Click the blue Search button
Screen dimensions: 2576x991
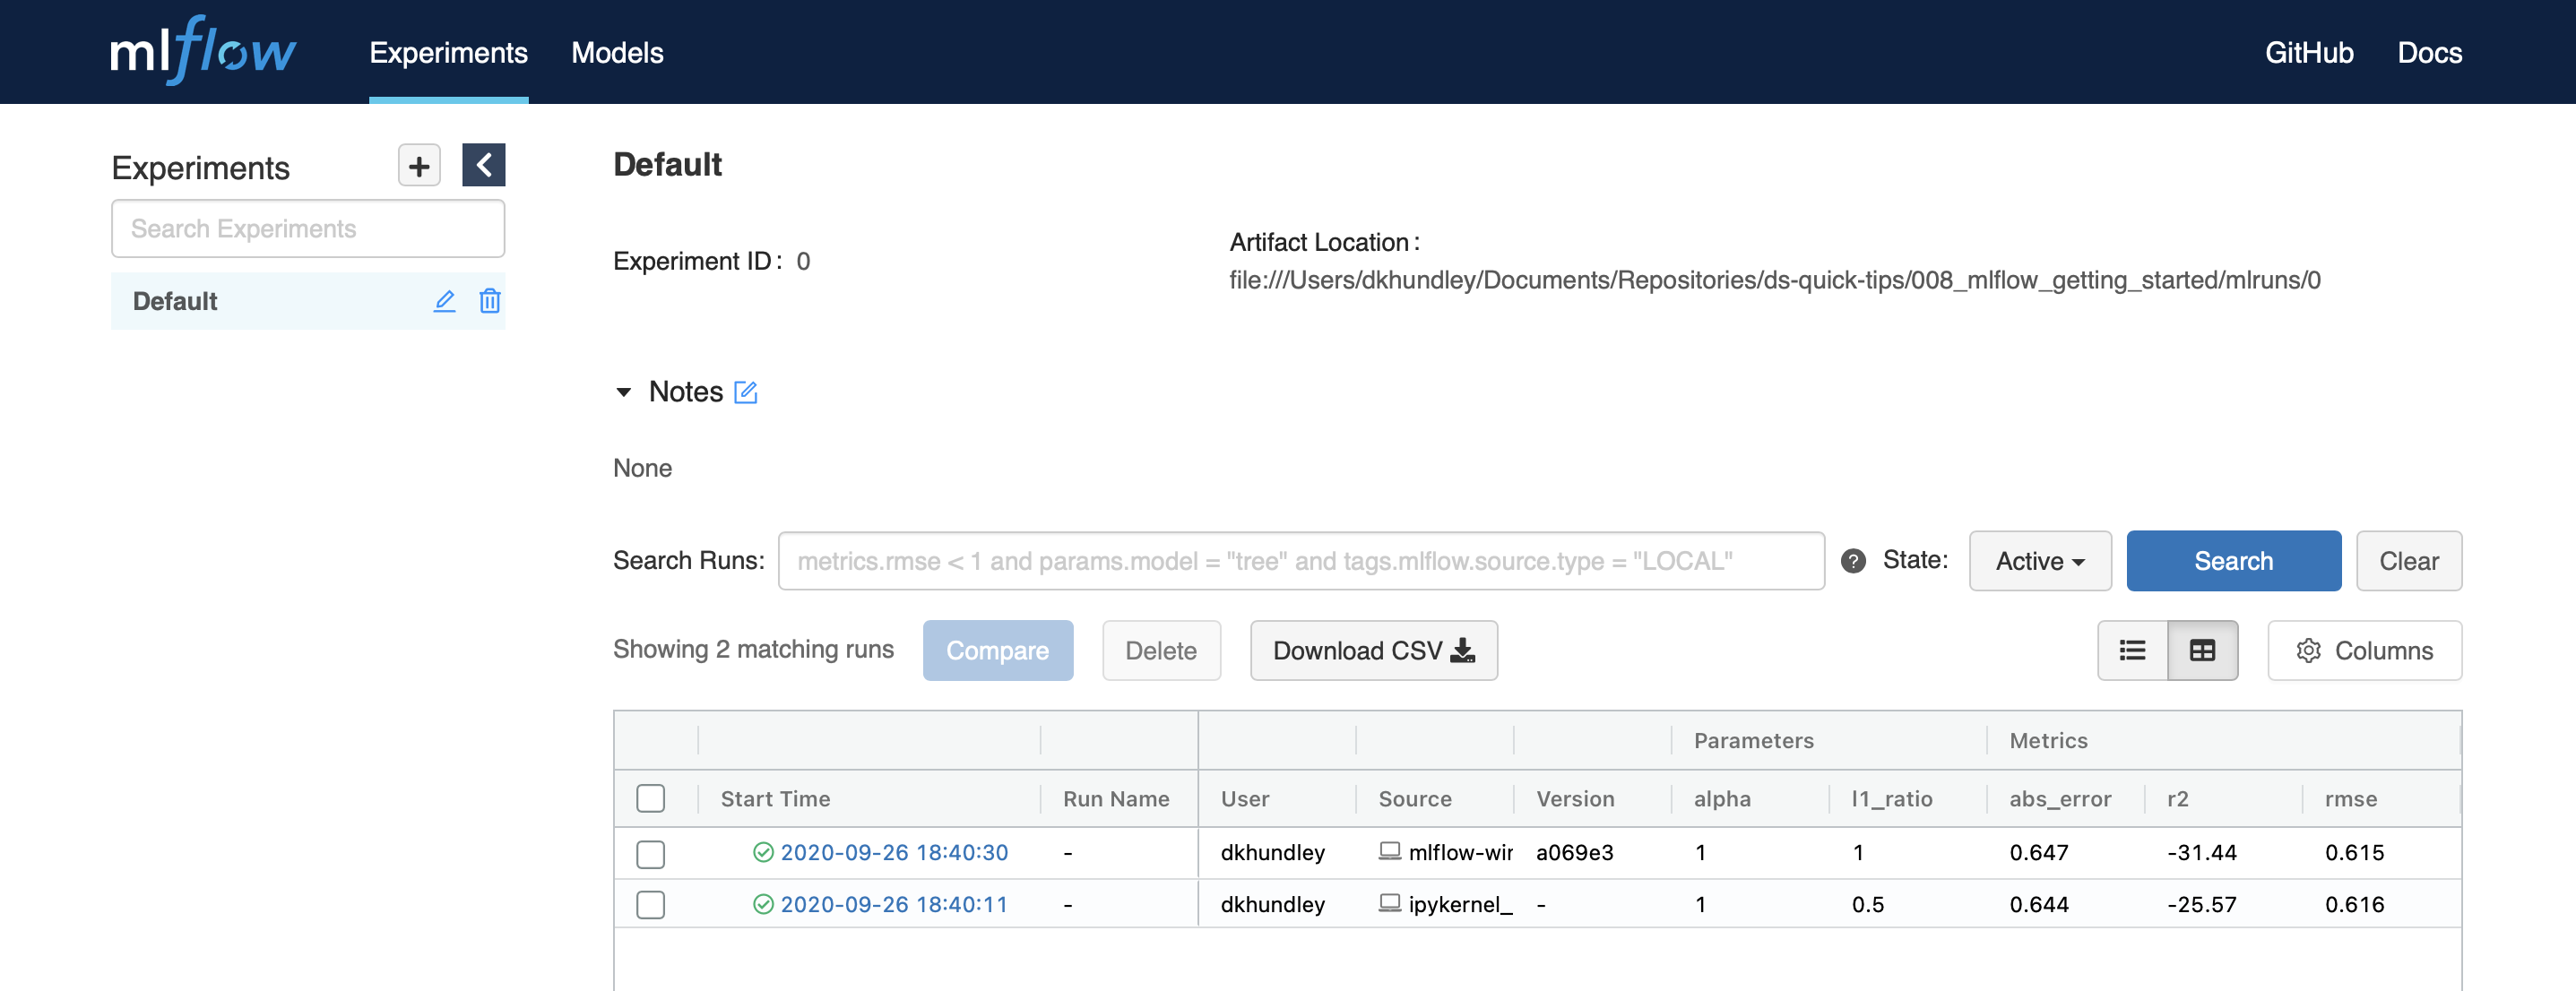pos(2233,561)
